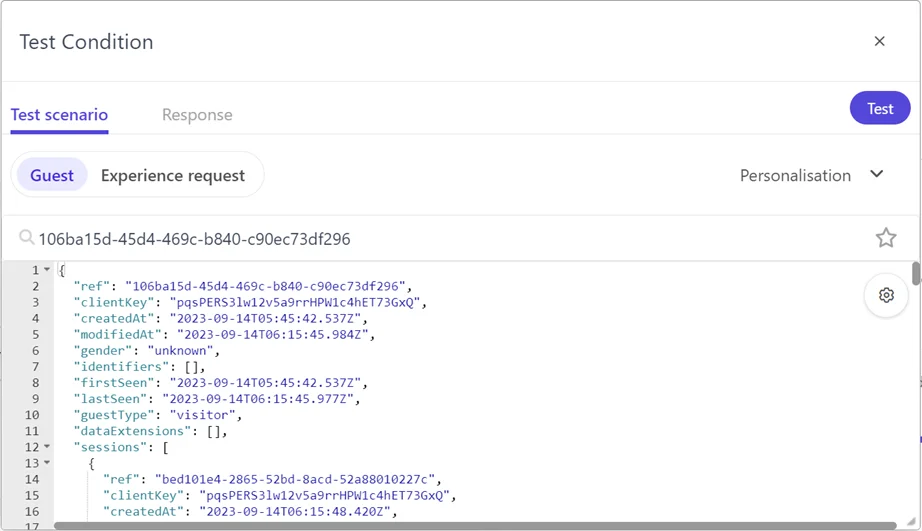Click the search magnifier icon
The height and width of the screenshot is (531, 922).
click(x=26, y=237)
